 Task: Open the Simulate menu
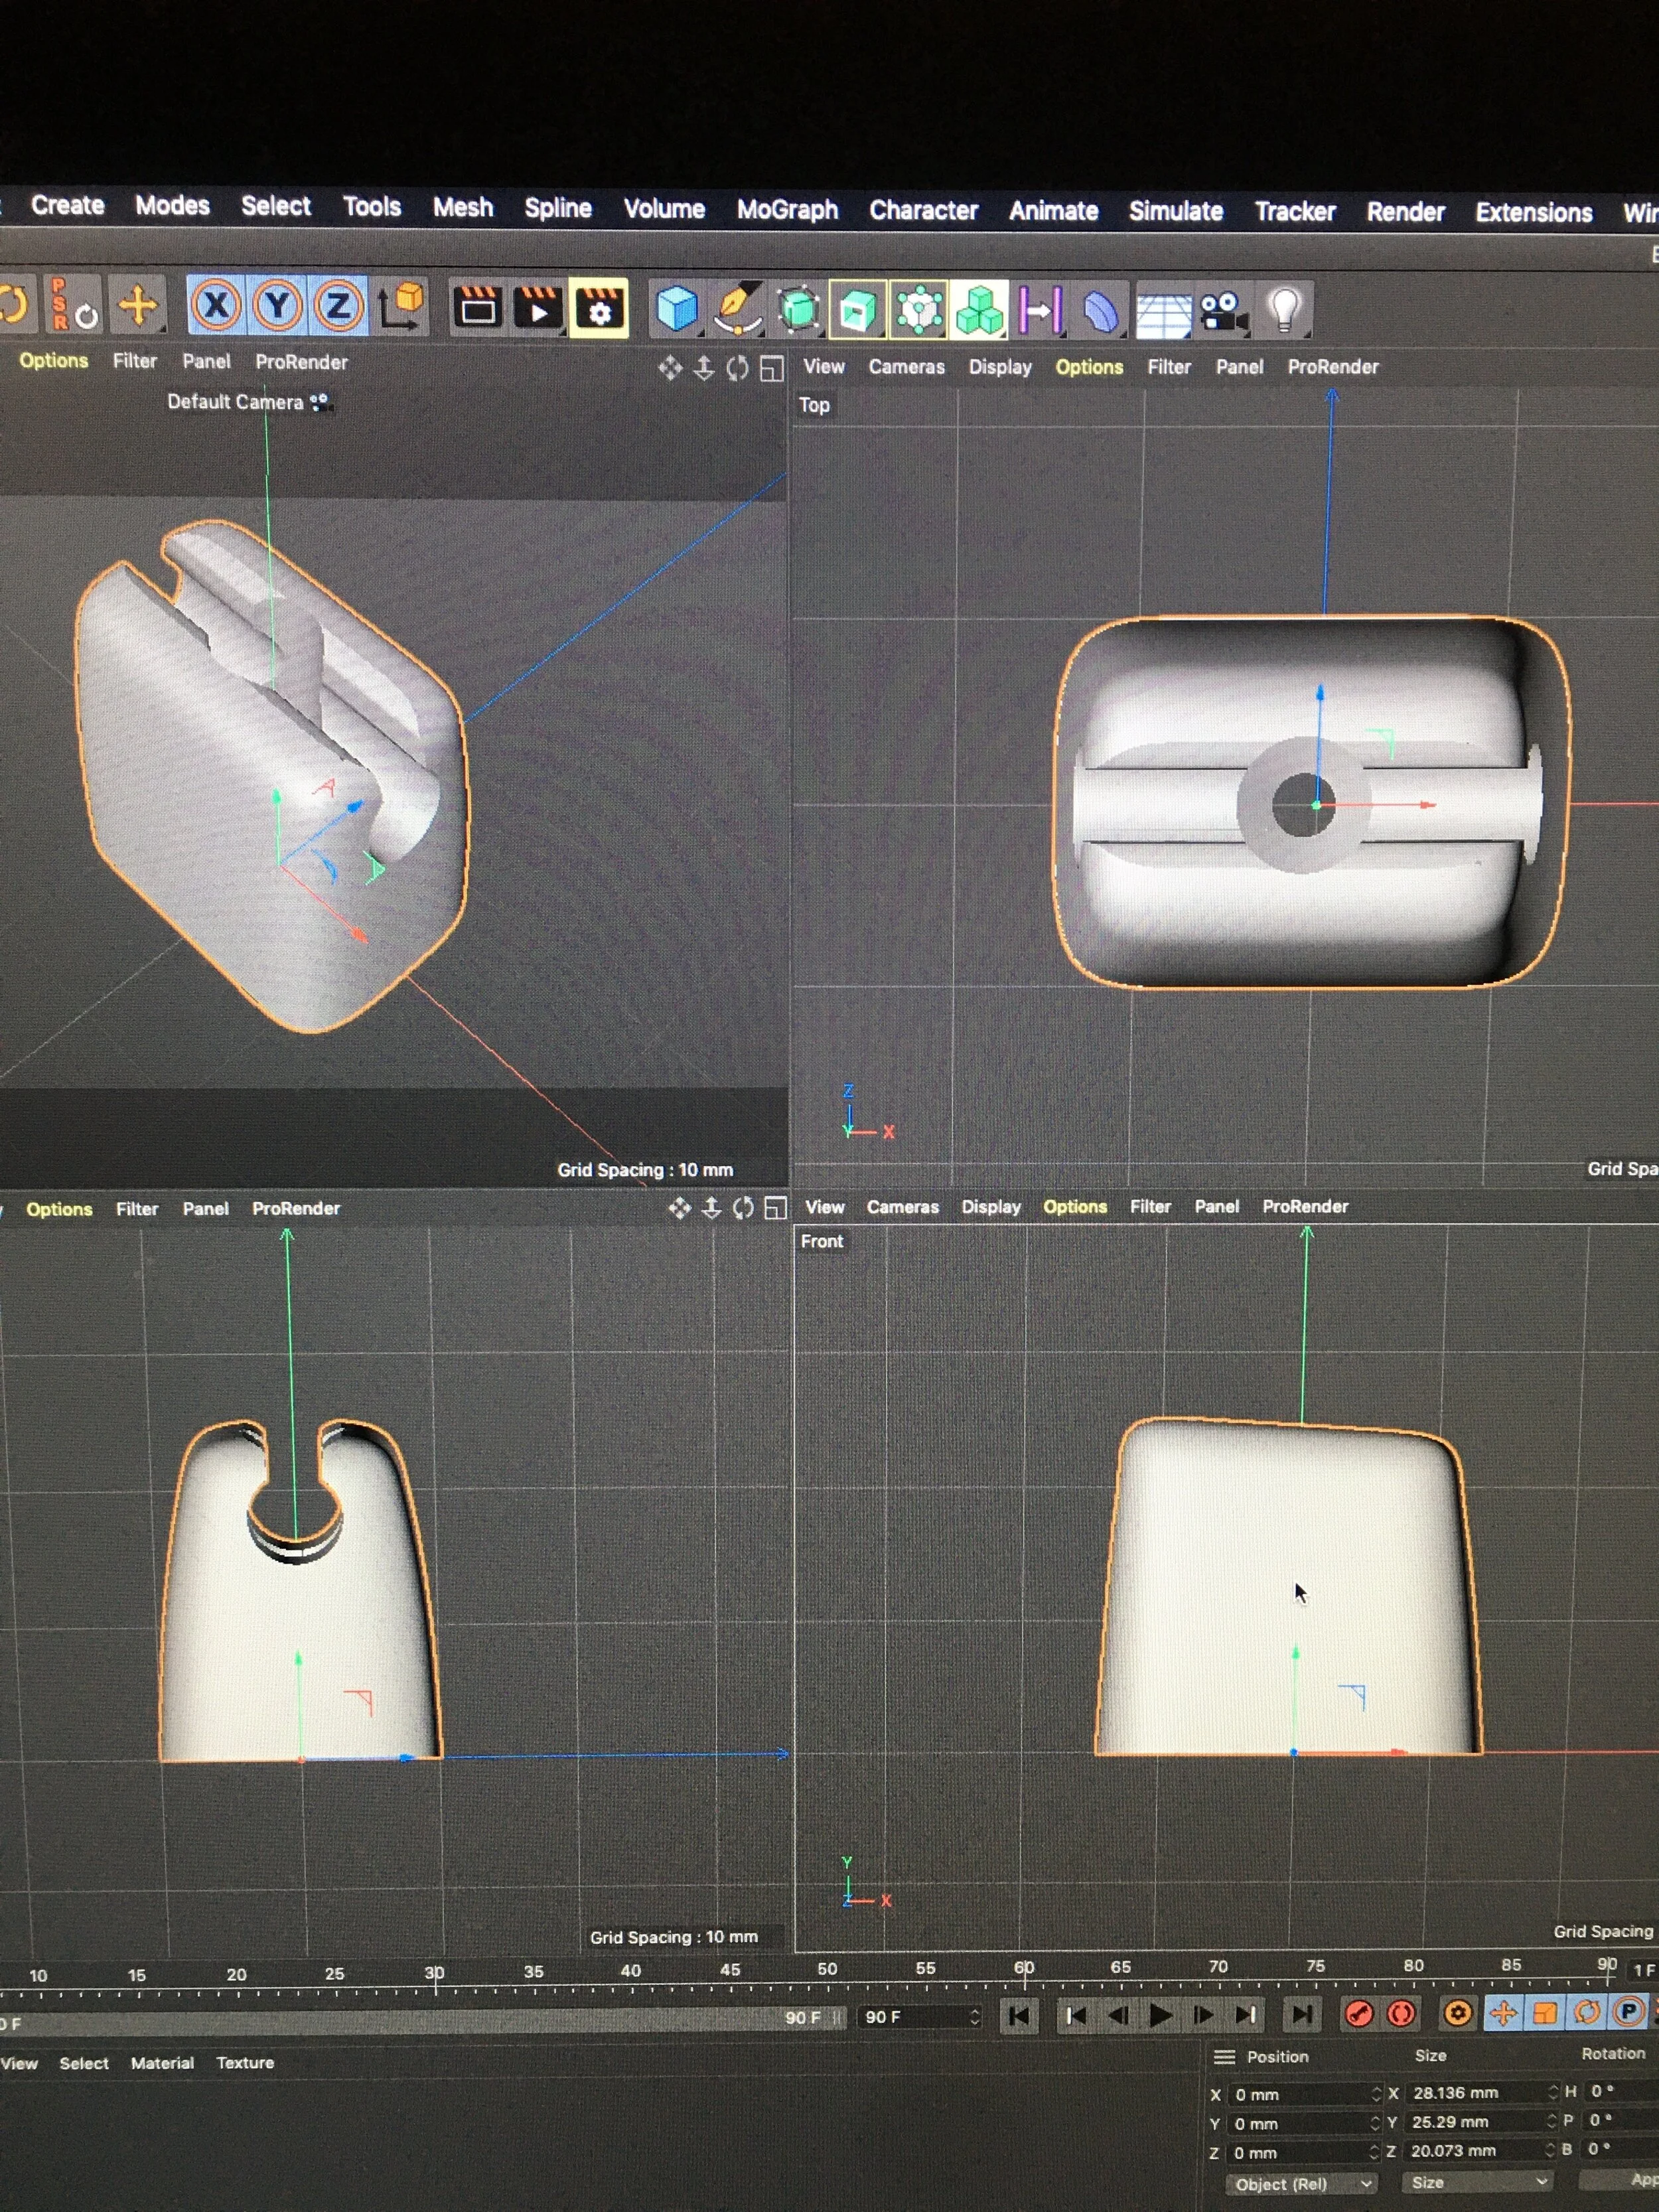click(x=1175, y=211)
